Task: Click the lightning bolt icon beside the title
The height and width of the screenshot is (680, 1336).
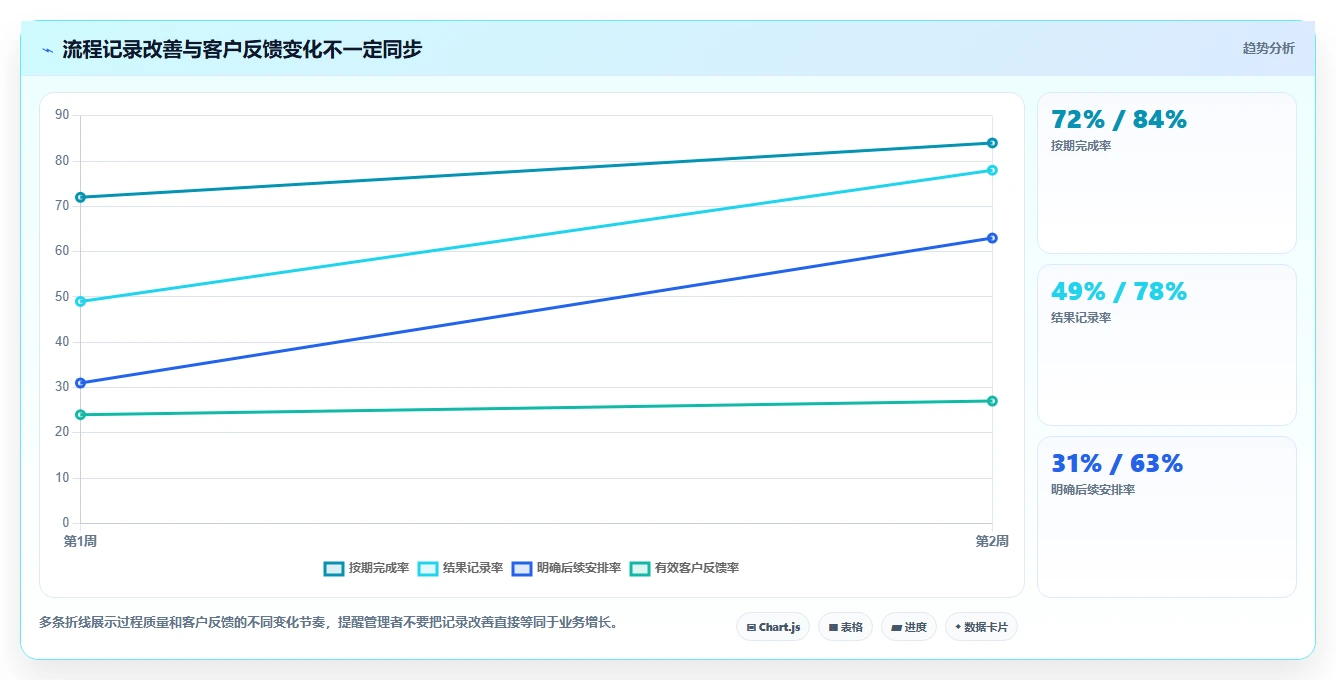Action: click(x=47, y=50)
